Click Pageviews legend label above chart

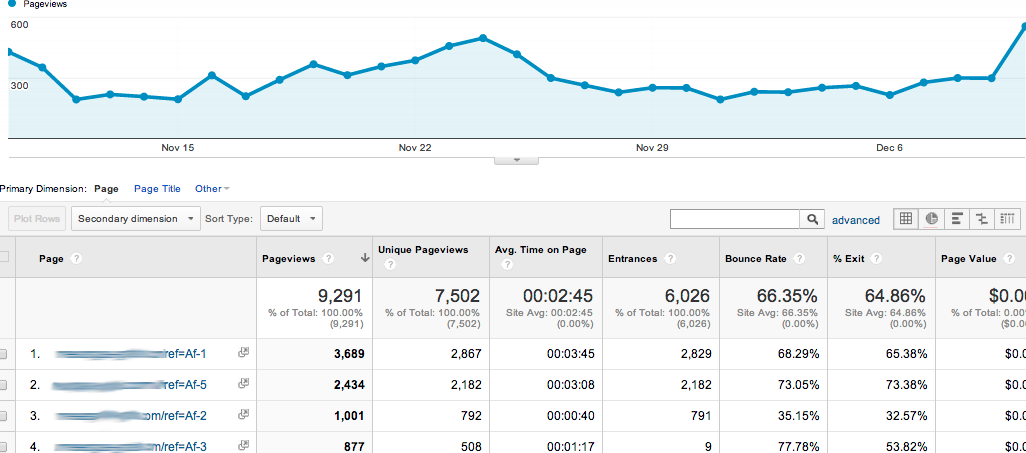tap(45, 4)
